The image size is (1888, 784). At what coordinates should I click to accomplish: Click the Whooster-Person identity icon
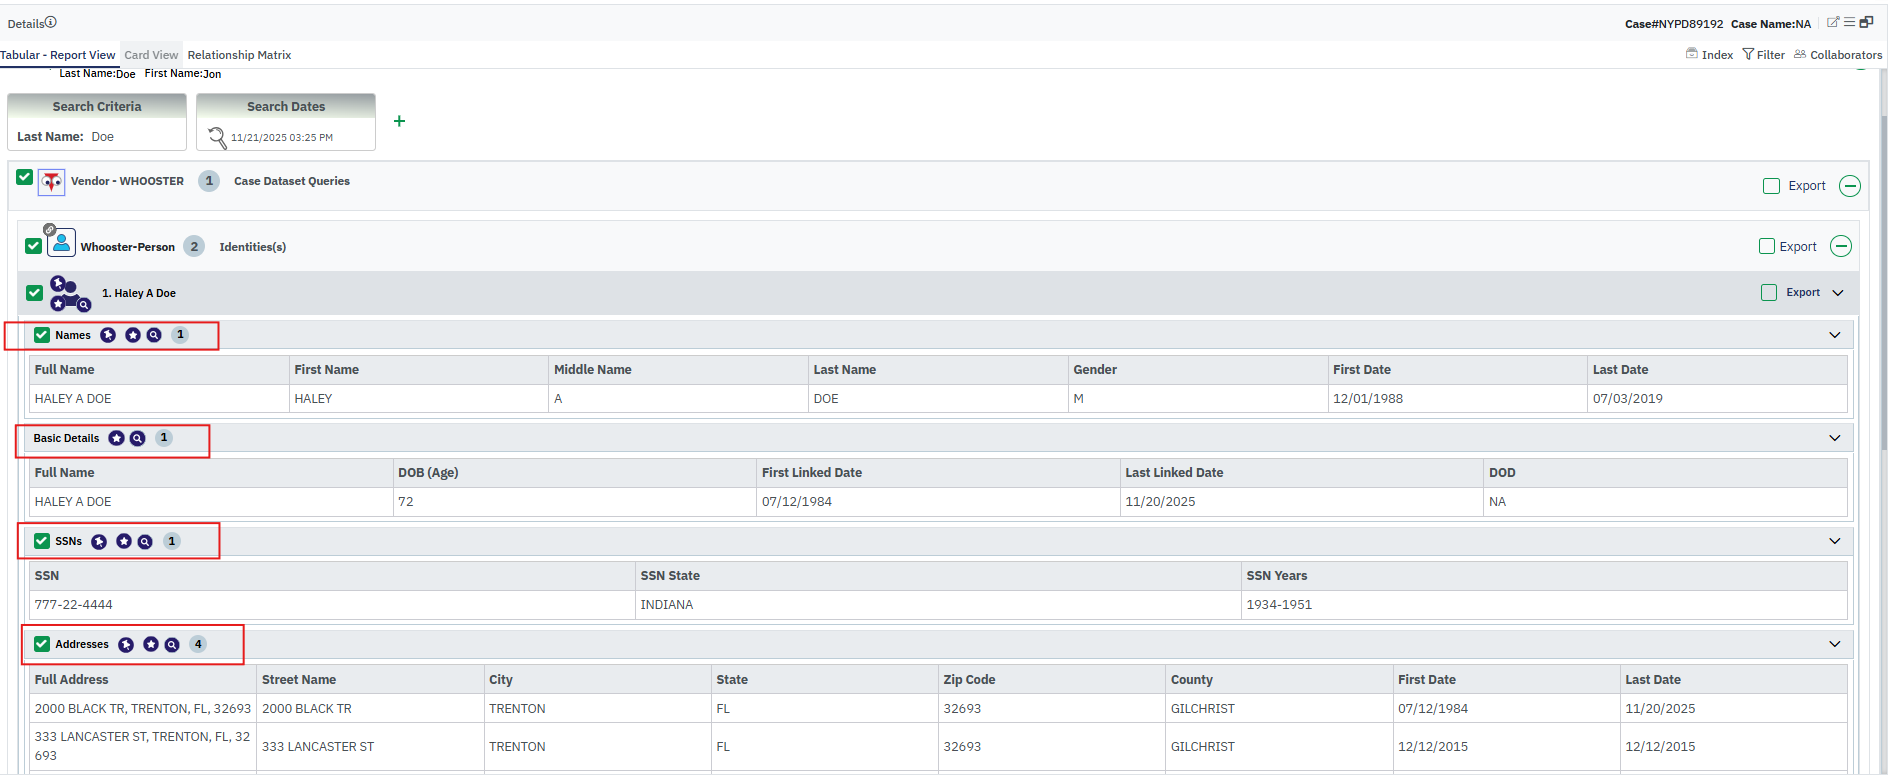coord(61,242)
